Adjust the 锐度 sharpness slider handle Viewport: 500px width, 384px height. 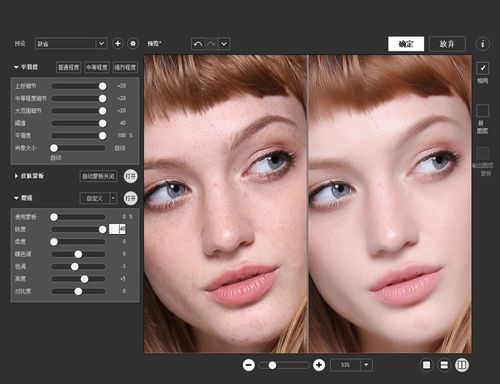coord(102,229)
